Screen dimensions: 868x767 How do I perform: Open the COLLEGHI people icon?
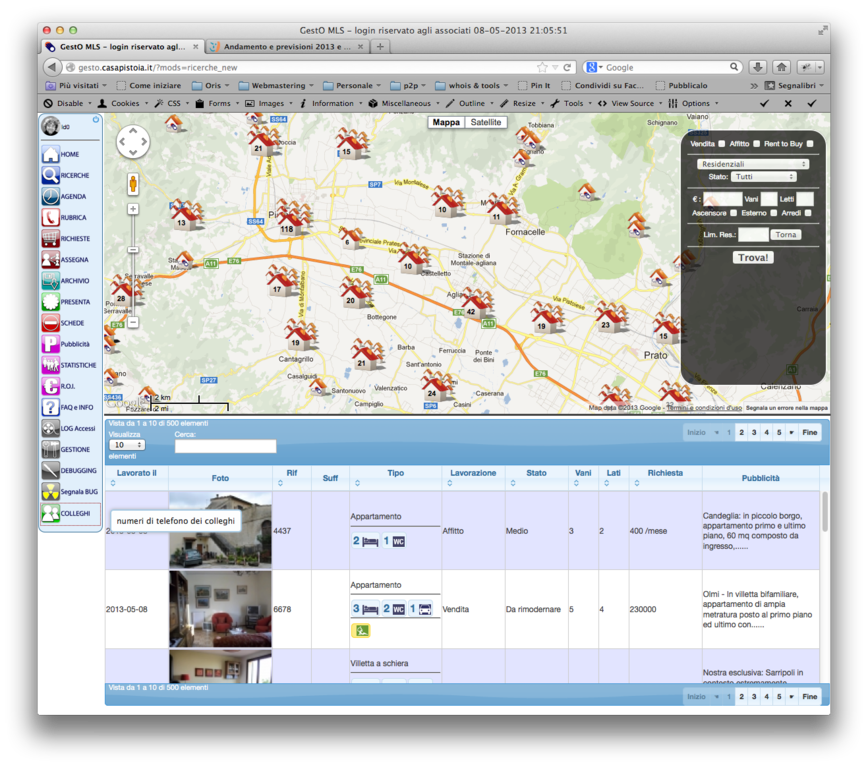pos(50,513)
